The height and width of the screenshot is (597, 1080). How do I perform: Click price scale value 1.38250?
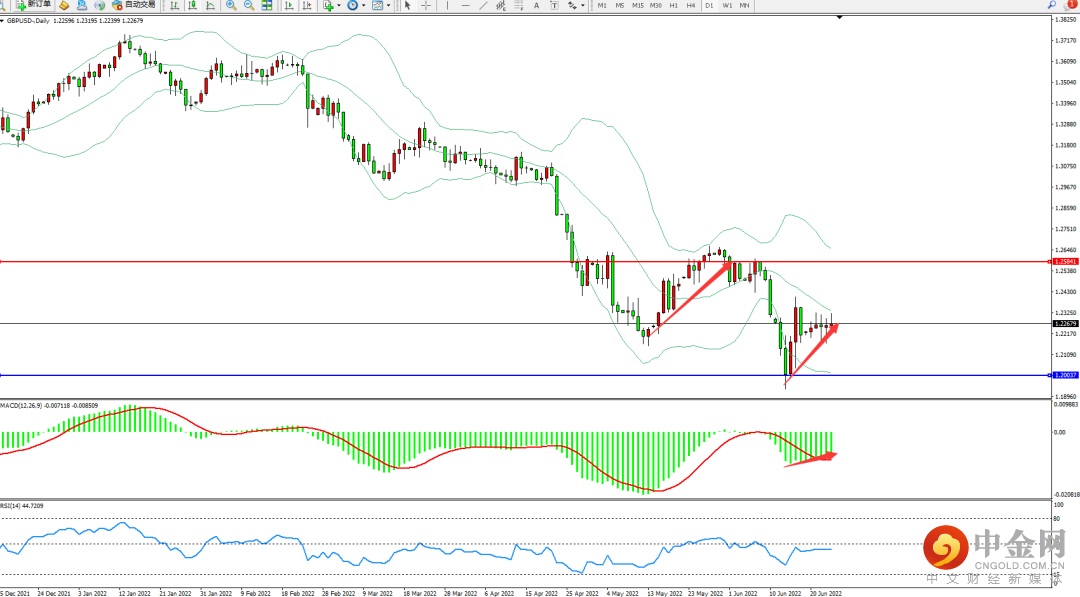pos(1065,19)
